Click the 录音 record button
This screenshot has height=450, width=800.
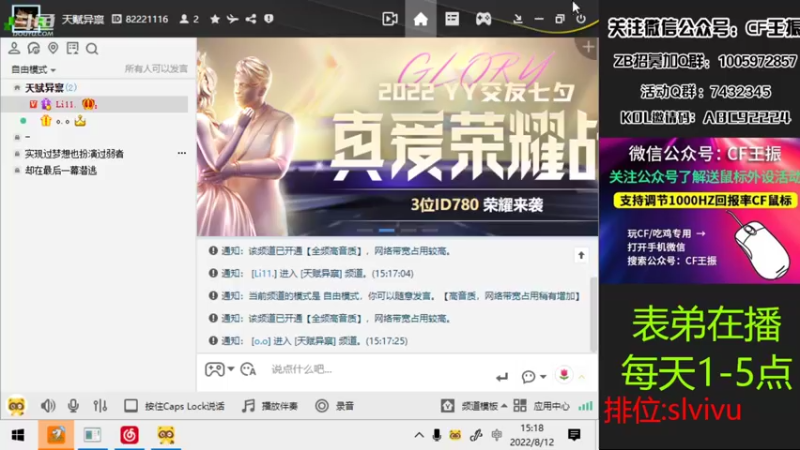coord(335,406)
